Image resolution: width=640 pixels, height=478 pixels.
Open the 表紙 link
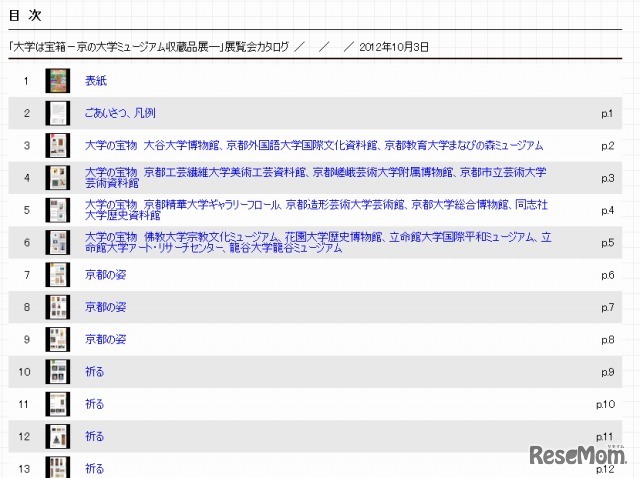96,80
